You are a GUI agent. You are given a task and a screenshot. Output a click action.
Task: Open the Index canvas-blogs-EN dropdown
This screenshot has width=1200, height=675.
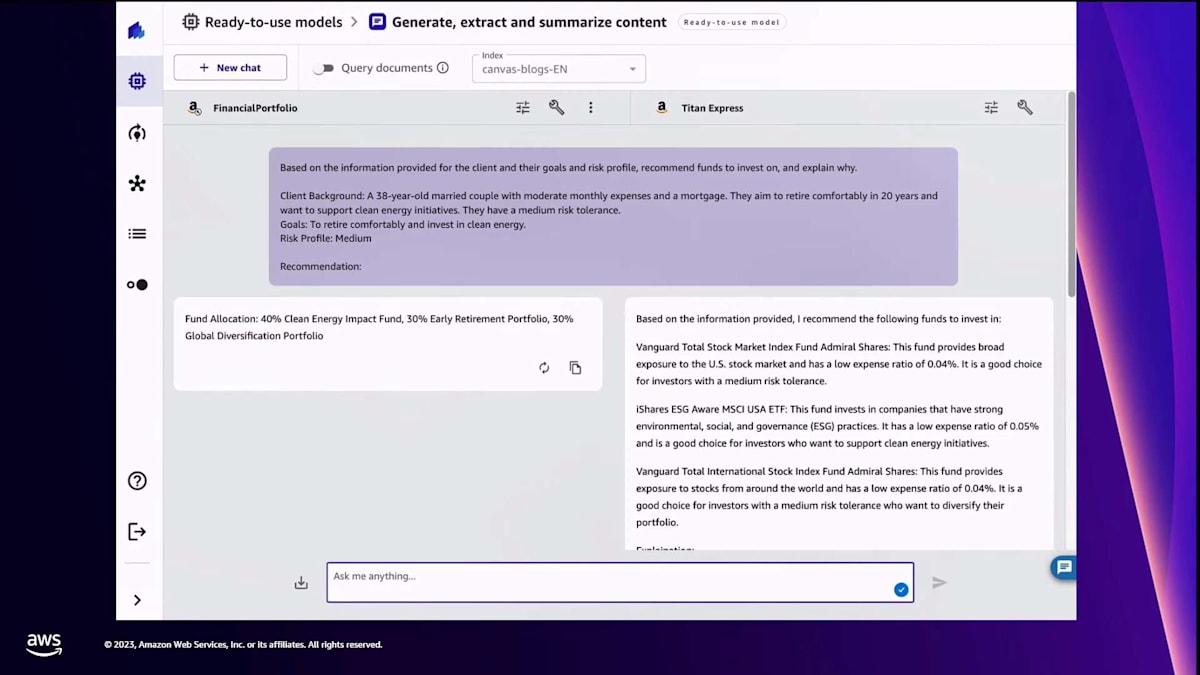pos(559,68)
